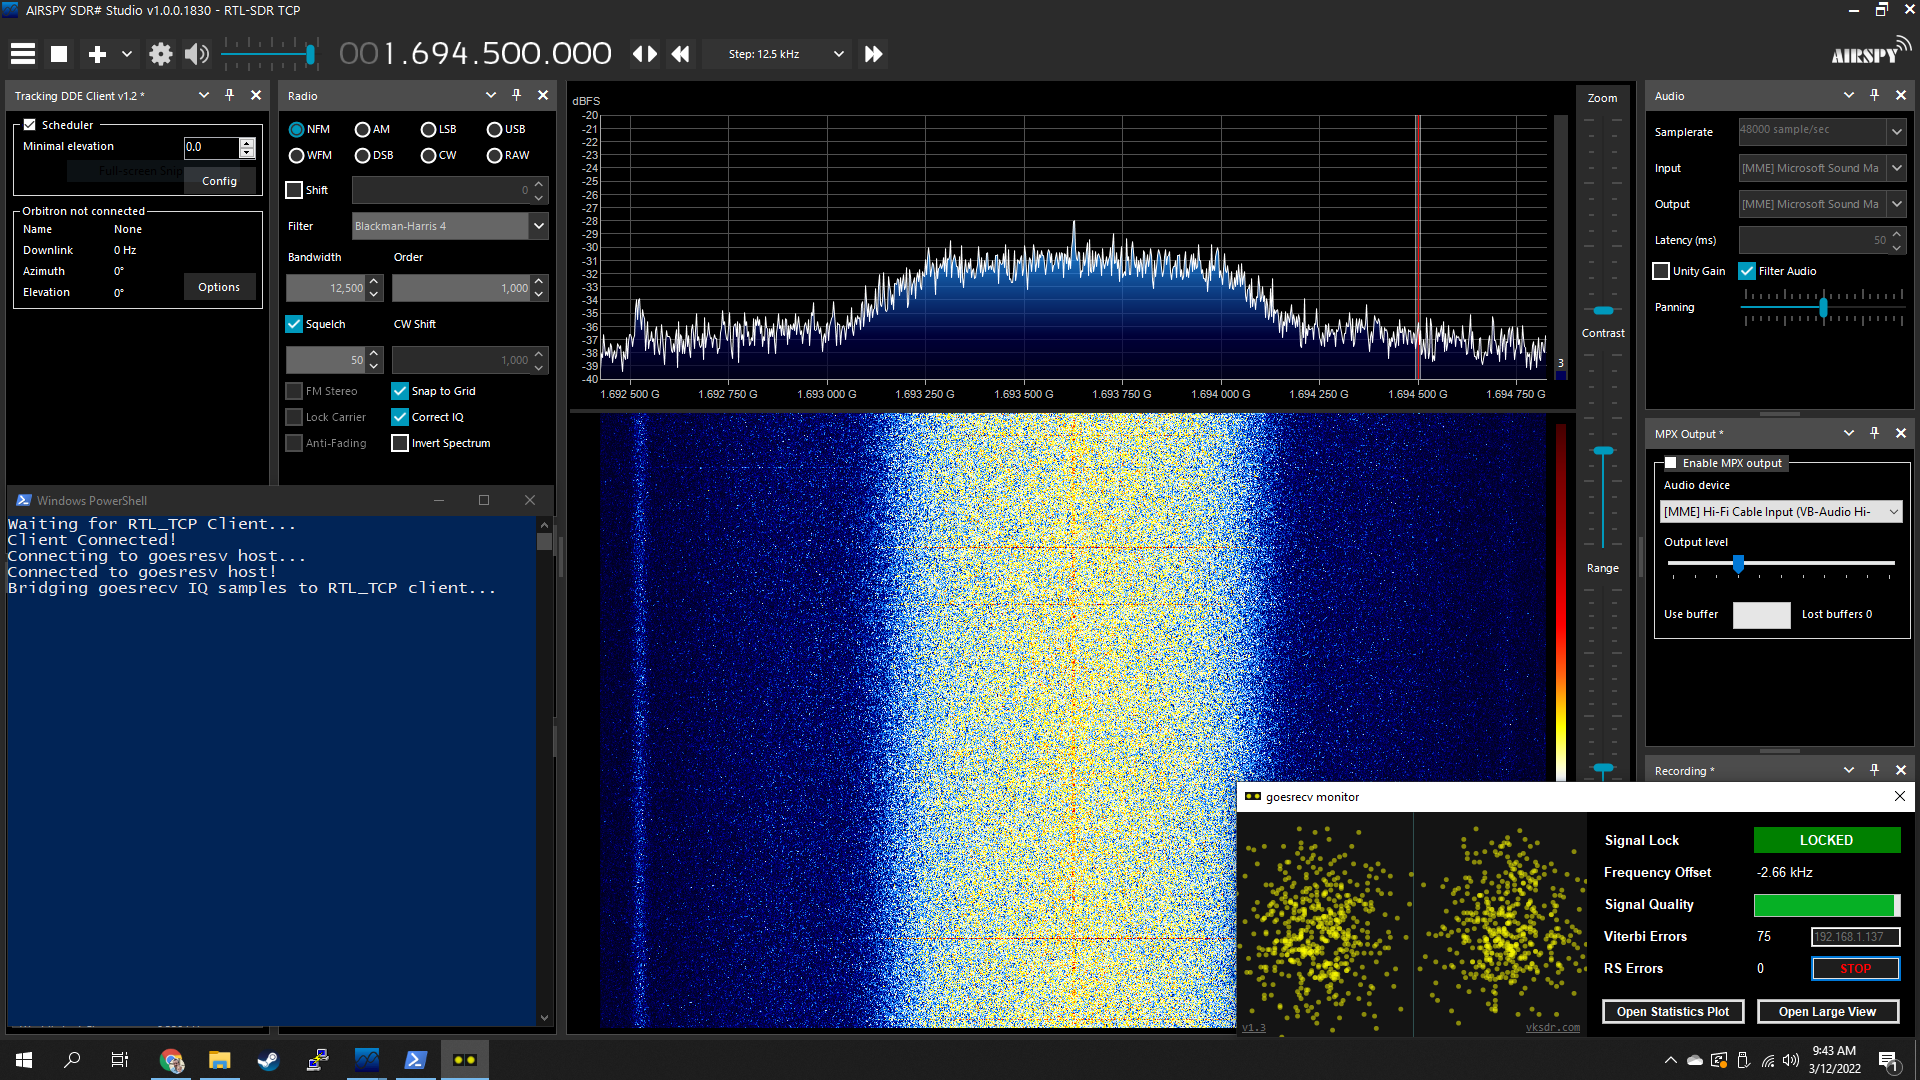Open the Step 12.5 kHz dropdown
The width and height of the screenshot is (1920, 1080).
coord(838,54)
